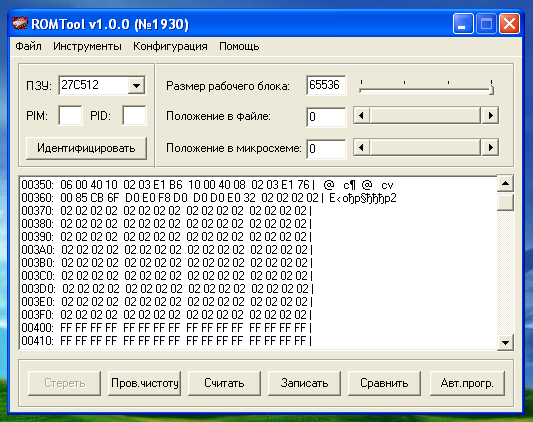Click the hex view scroll down arrow

click(x=505, y=342)
